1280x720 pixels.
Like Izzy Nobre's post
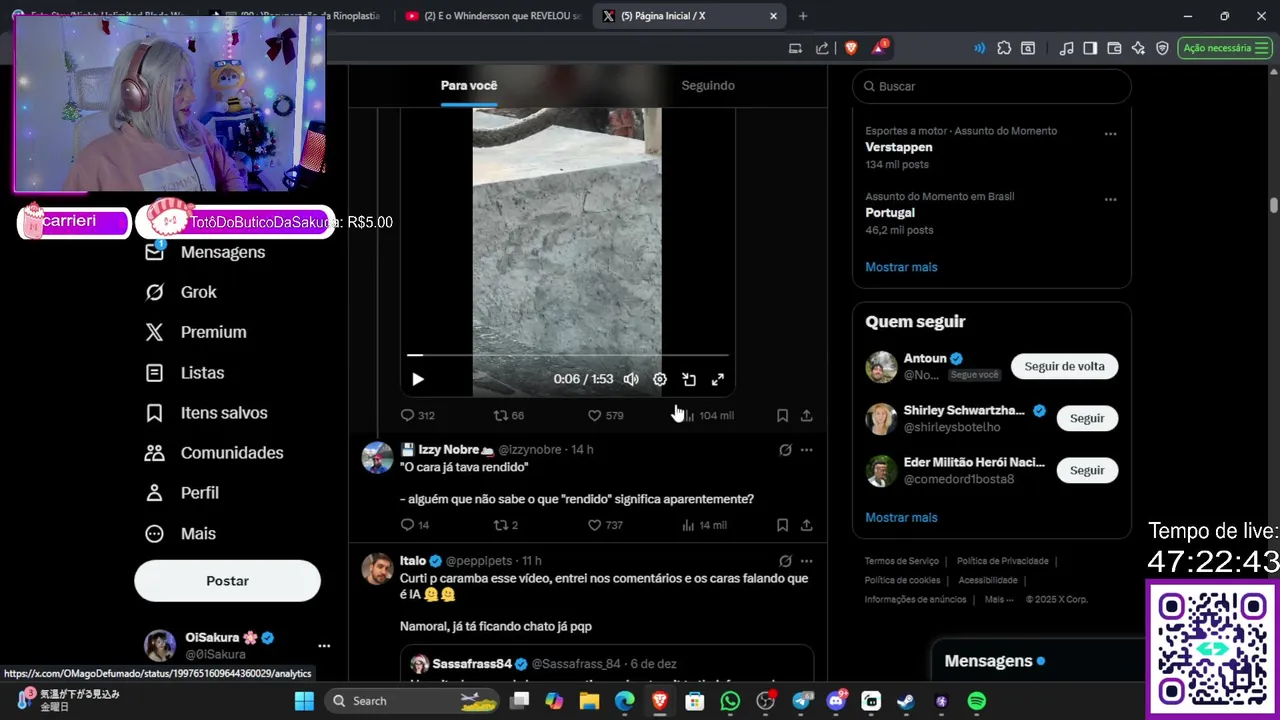coord(605,525)
